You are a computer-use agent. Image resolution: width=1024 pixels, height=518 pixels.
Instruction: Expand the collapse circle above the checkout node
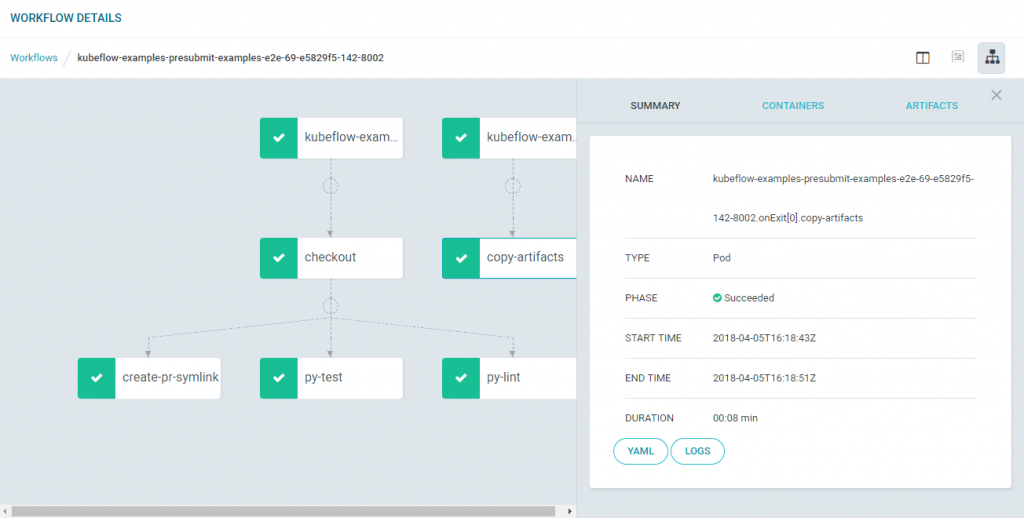point(330,186)
